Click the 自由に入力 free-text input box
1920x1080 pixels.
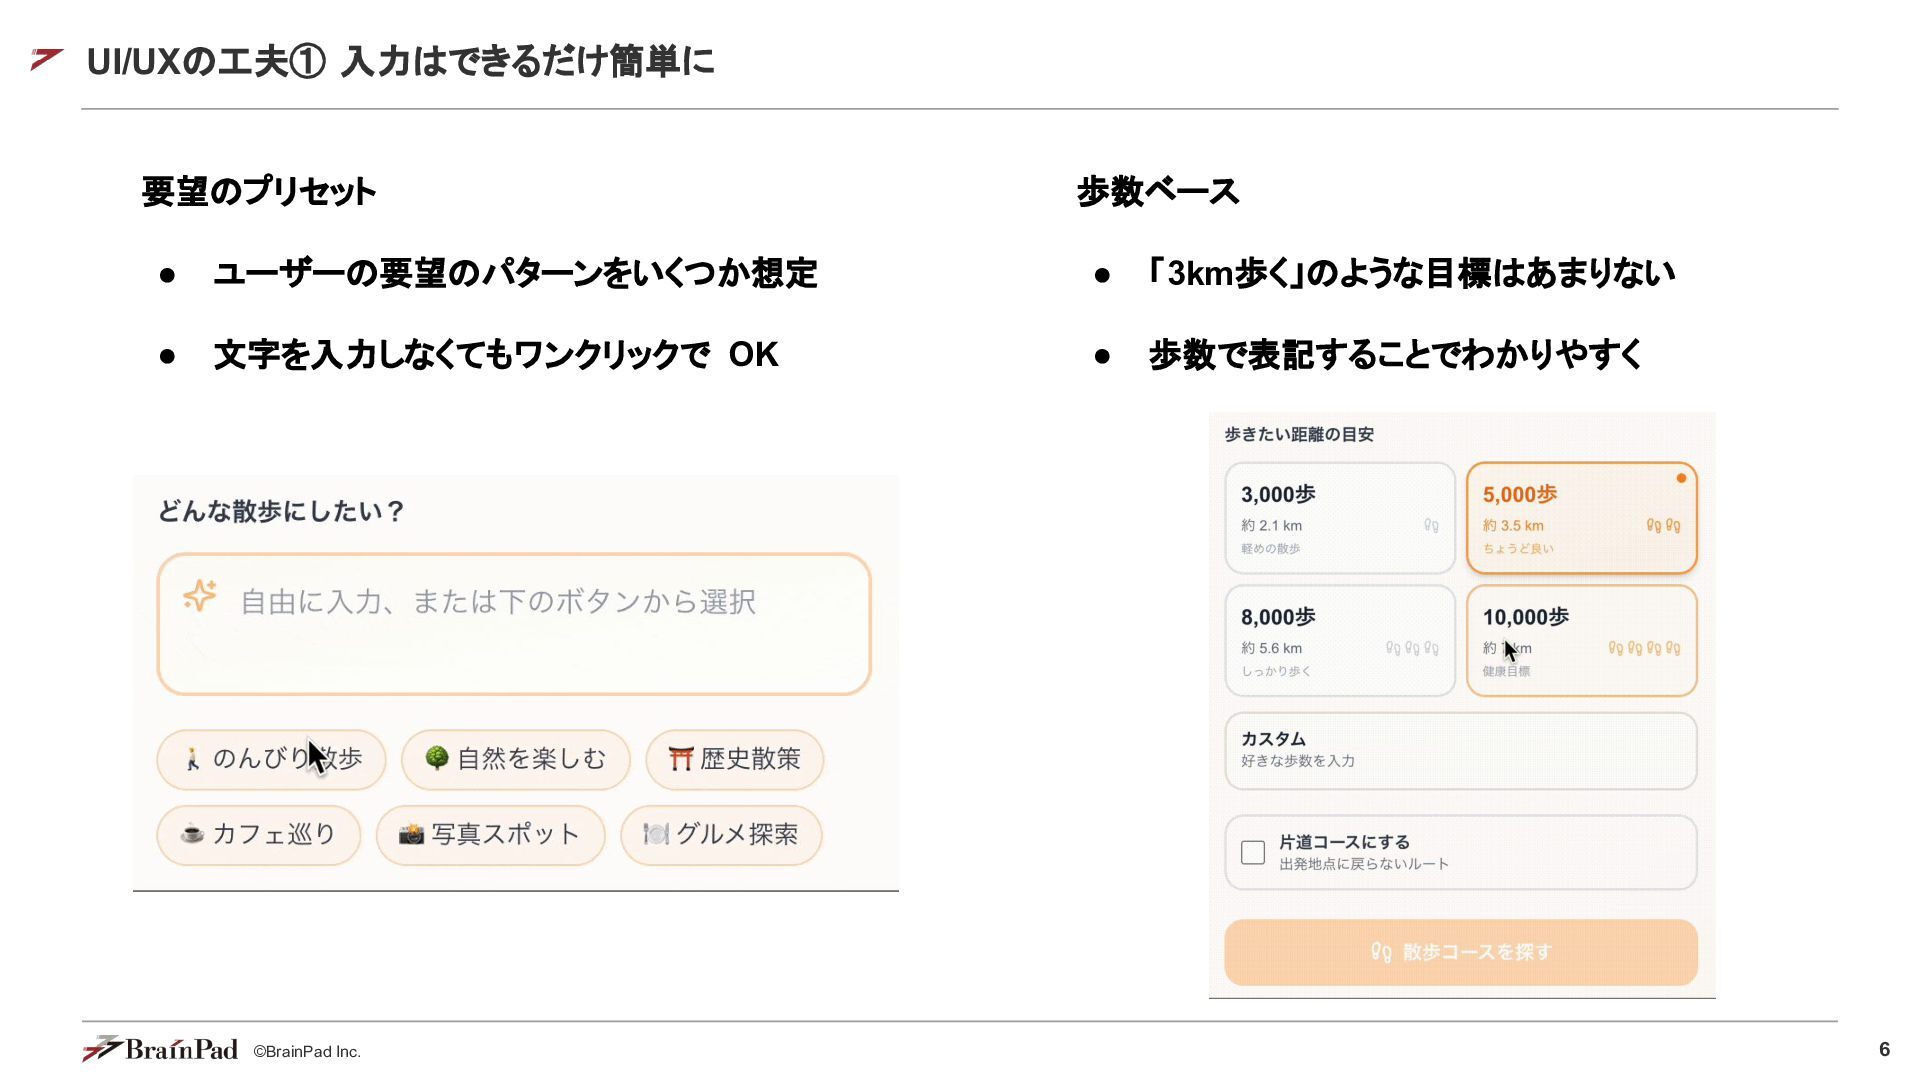click(514, 624)
